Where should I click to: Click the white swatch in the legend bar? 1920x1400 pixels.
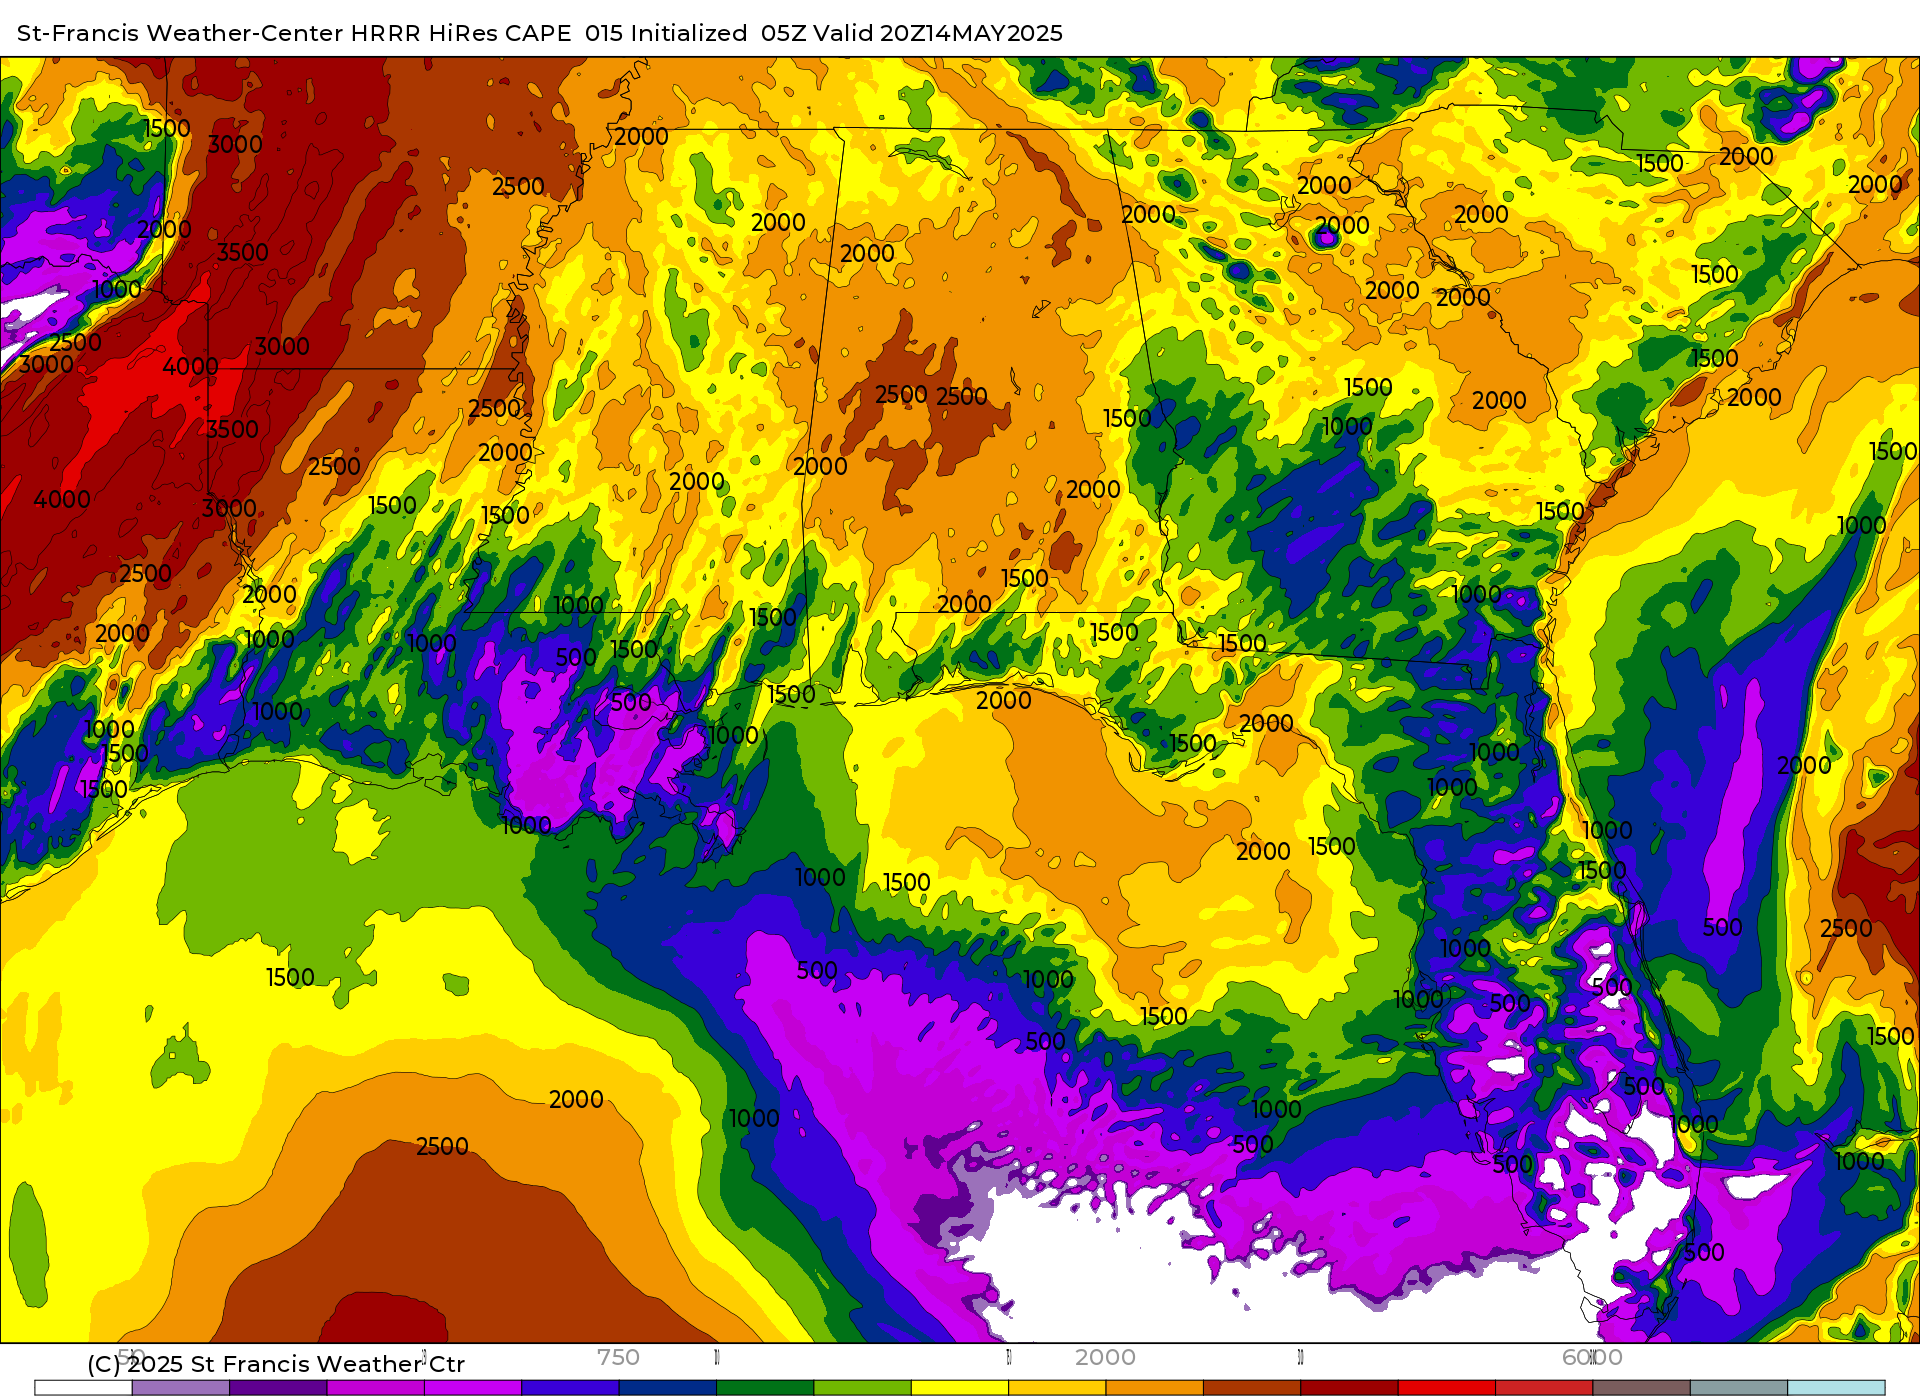(83, 1388)
